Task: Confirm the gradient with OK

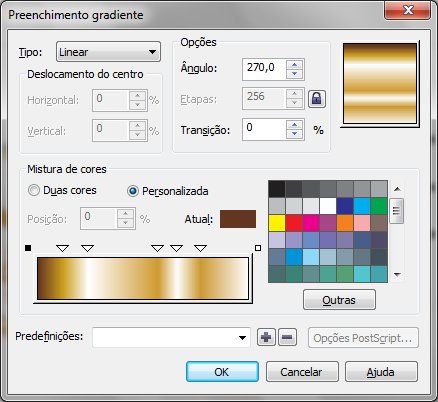Action: click(x=222, y=372)
